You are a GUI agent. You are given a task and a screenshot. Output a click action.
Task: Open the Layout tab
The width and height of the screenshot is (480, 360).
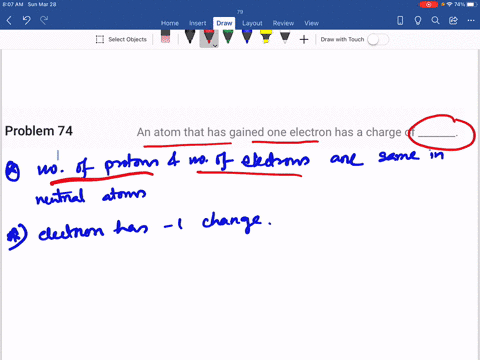pos(252,23)
